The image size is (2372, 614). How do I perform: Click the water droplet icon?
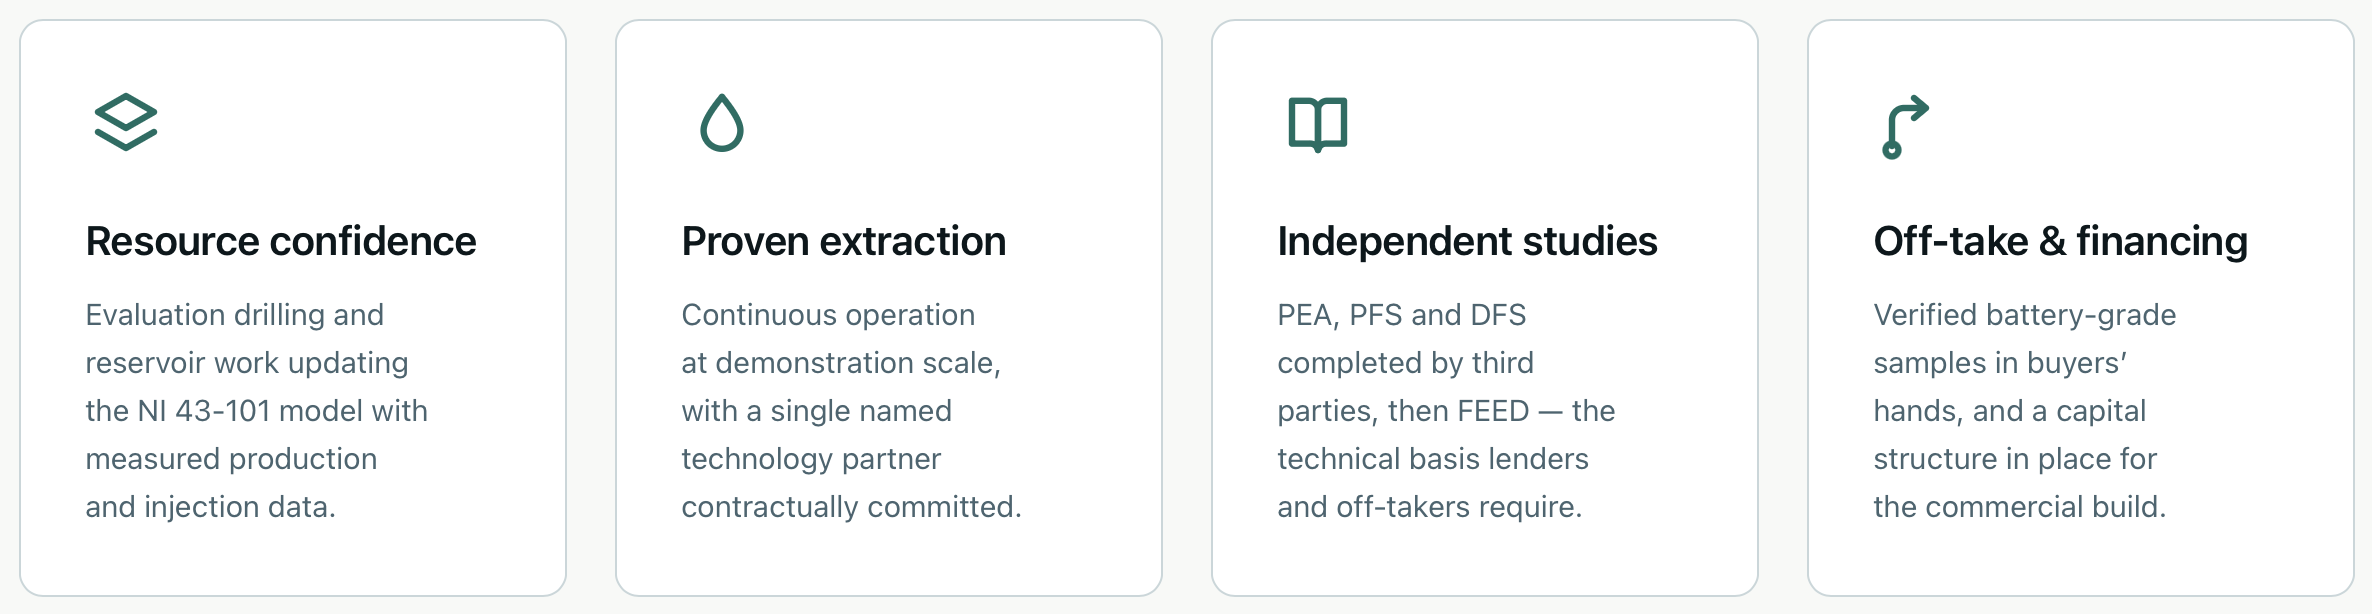click(x=722, y=123)
